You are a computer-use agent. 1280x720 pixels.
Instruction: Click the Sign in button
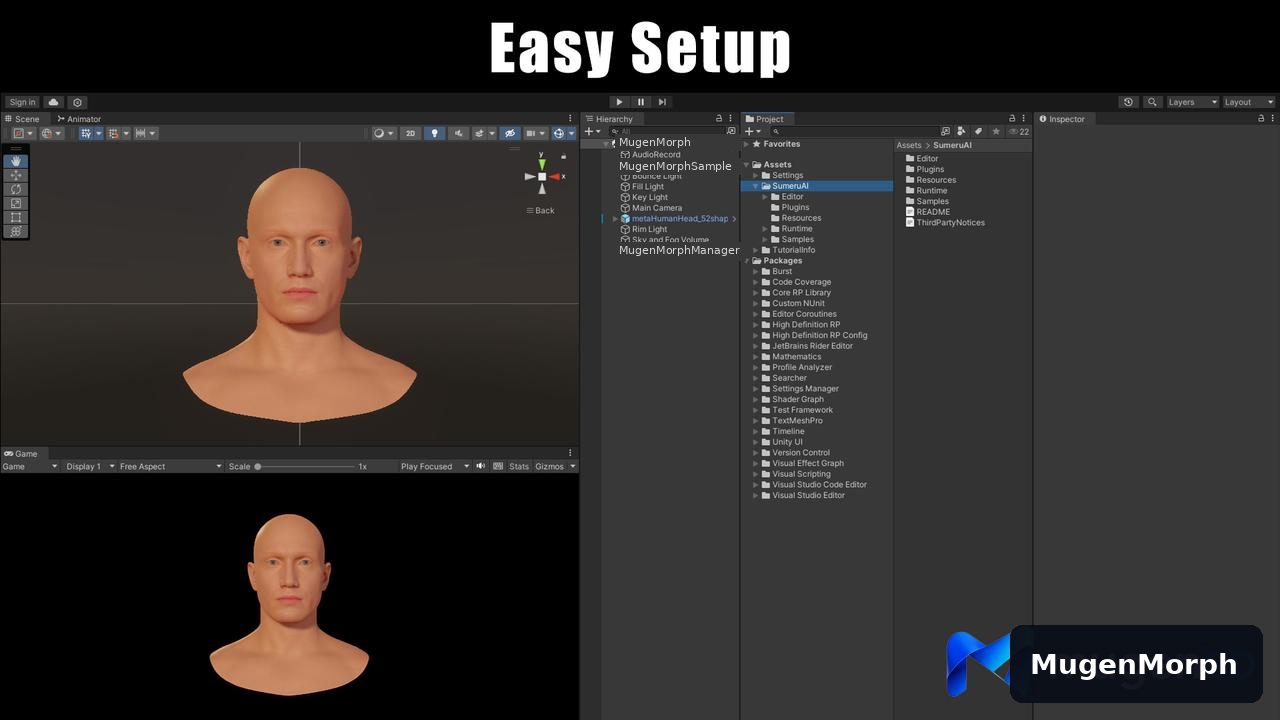[x=22, y=102]
